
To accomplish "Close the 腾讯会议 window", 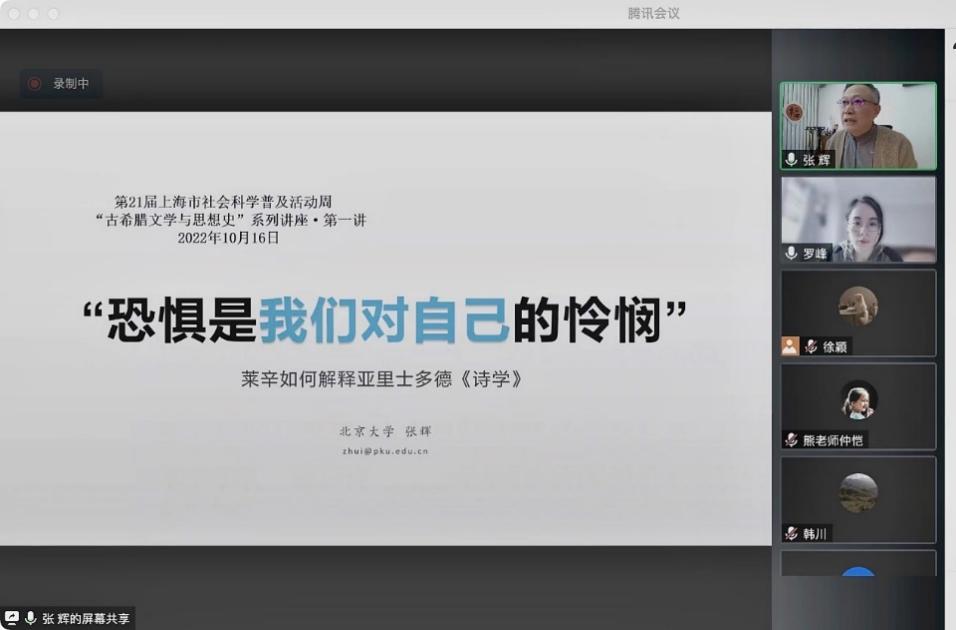I will click(x=14, y=14).
